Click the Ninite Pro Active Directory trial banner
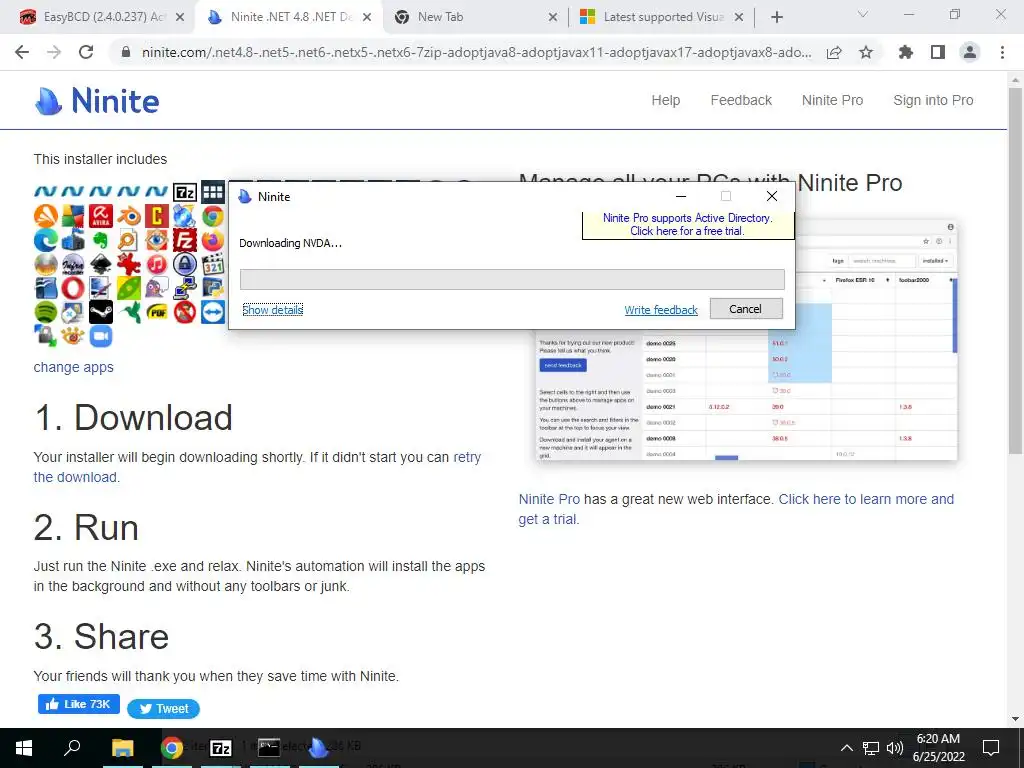 [687, 225]
